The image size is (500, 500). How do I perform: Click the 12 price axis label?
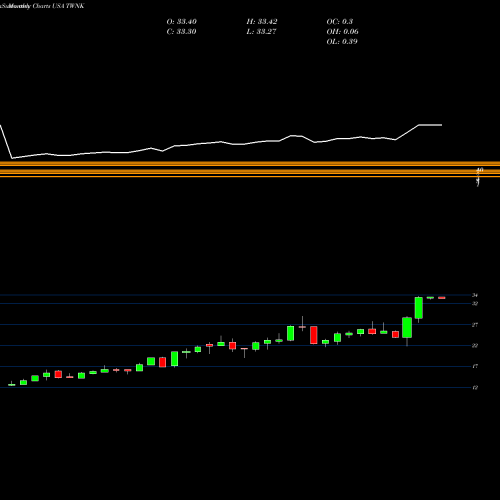coord(475,387)
